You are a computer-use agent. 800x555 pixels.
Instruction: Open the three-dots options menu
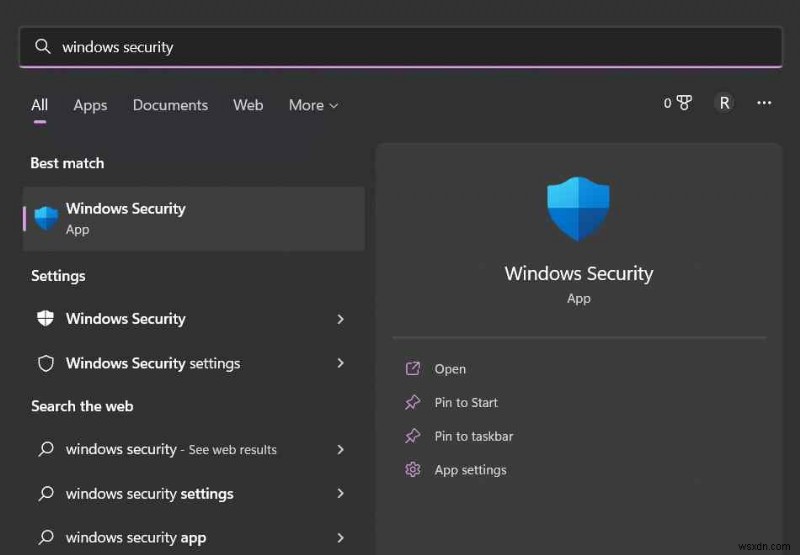pos(764,103)
